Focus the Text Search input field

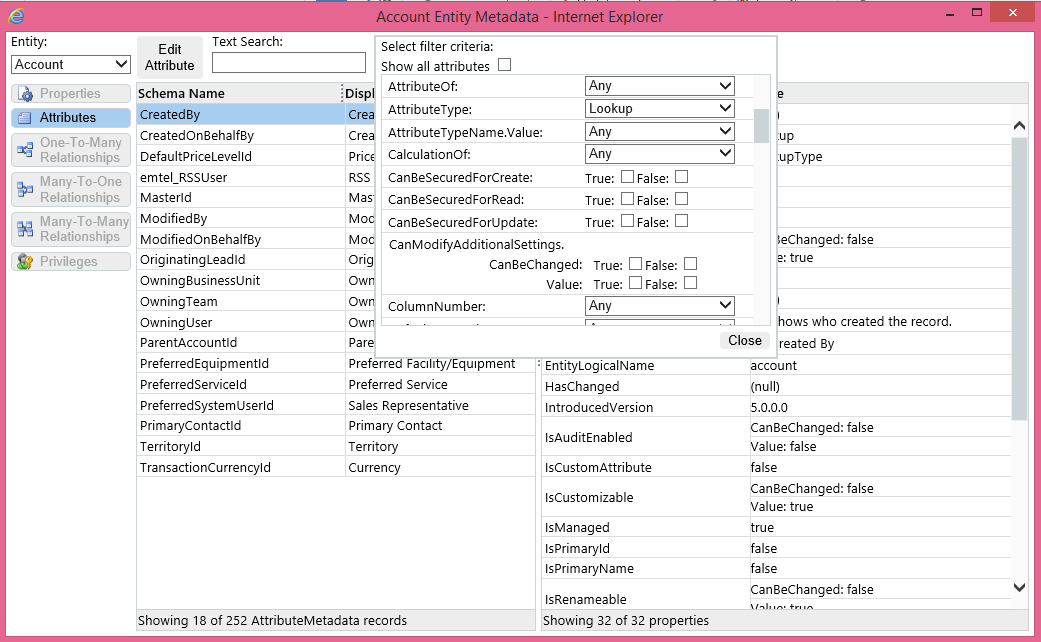click(289, 63)
